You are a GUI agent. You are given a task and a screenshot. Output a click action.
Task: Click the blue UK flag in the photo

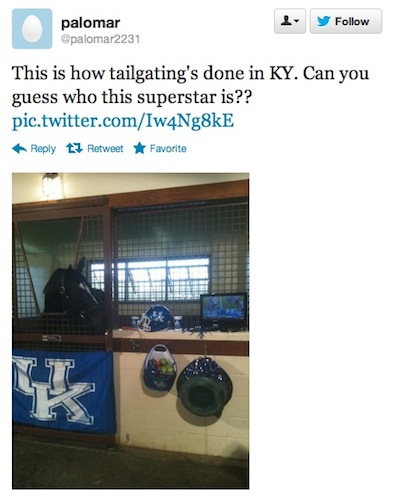(63, 391)
